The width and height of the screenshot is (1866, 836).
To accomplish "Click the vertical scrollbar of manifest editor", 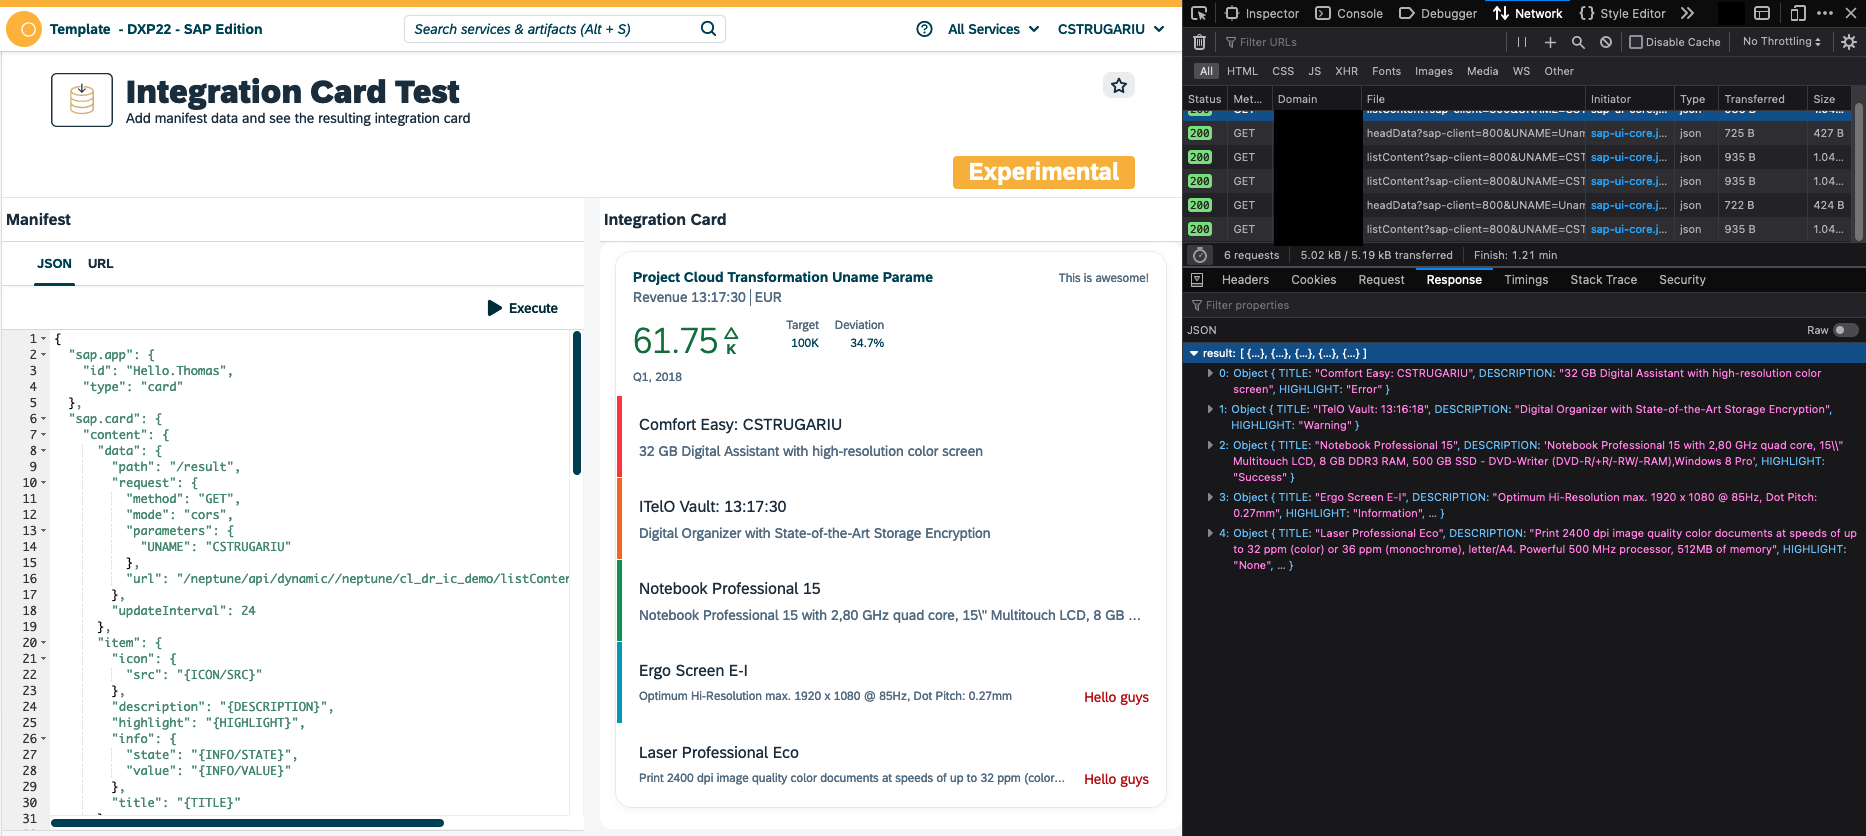I will tap(577, 403).
